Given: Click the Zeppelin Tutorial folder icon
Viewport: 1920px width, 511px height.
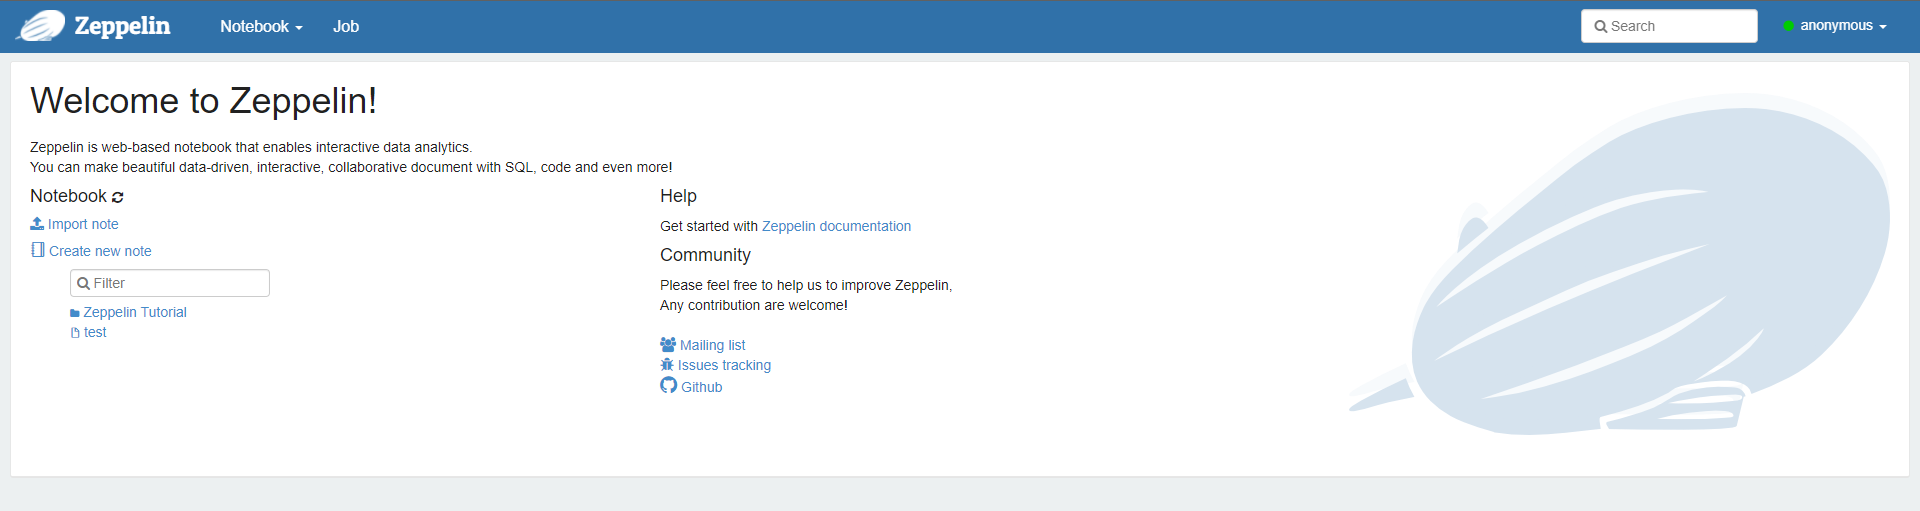Looking at the screenshot, I should 75,313.
